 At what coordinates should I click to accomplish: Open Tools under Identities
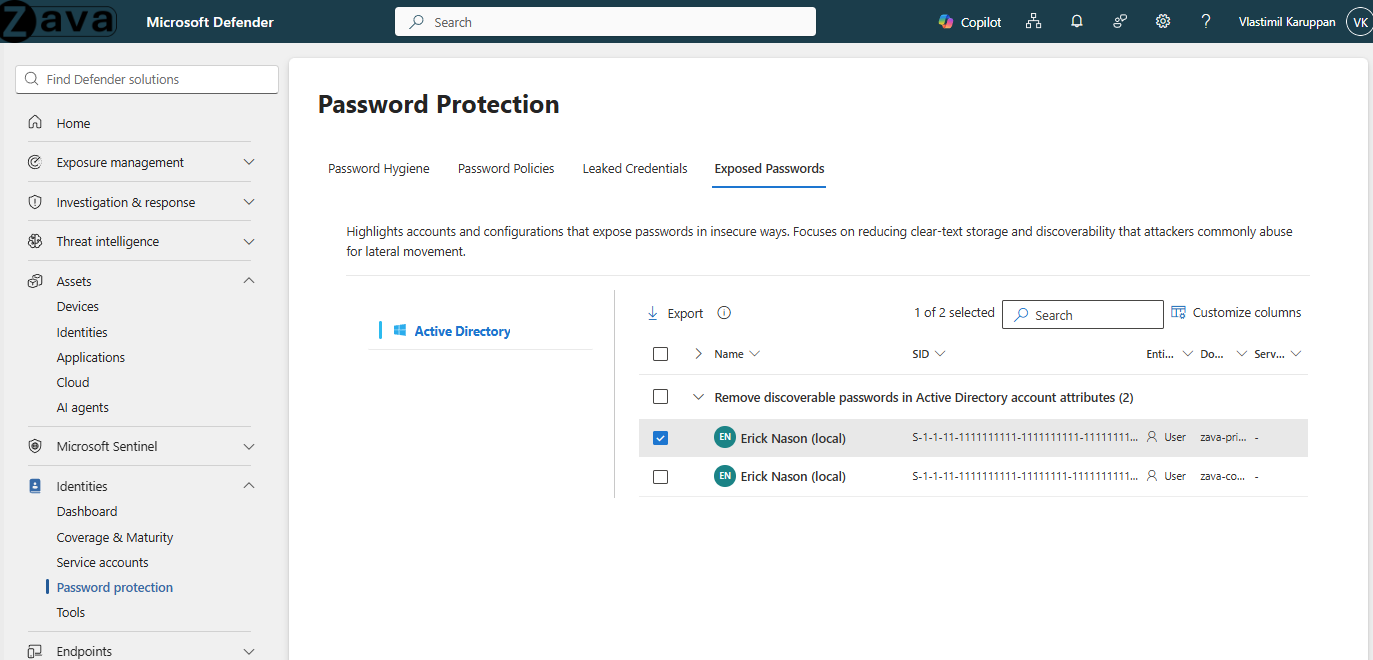(71, 612)
